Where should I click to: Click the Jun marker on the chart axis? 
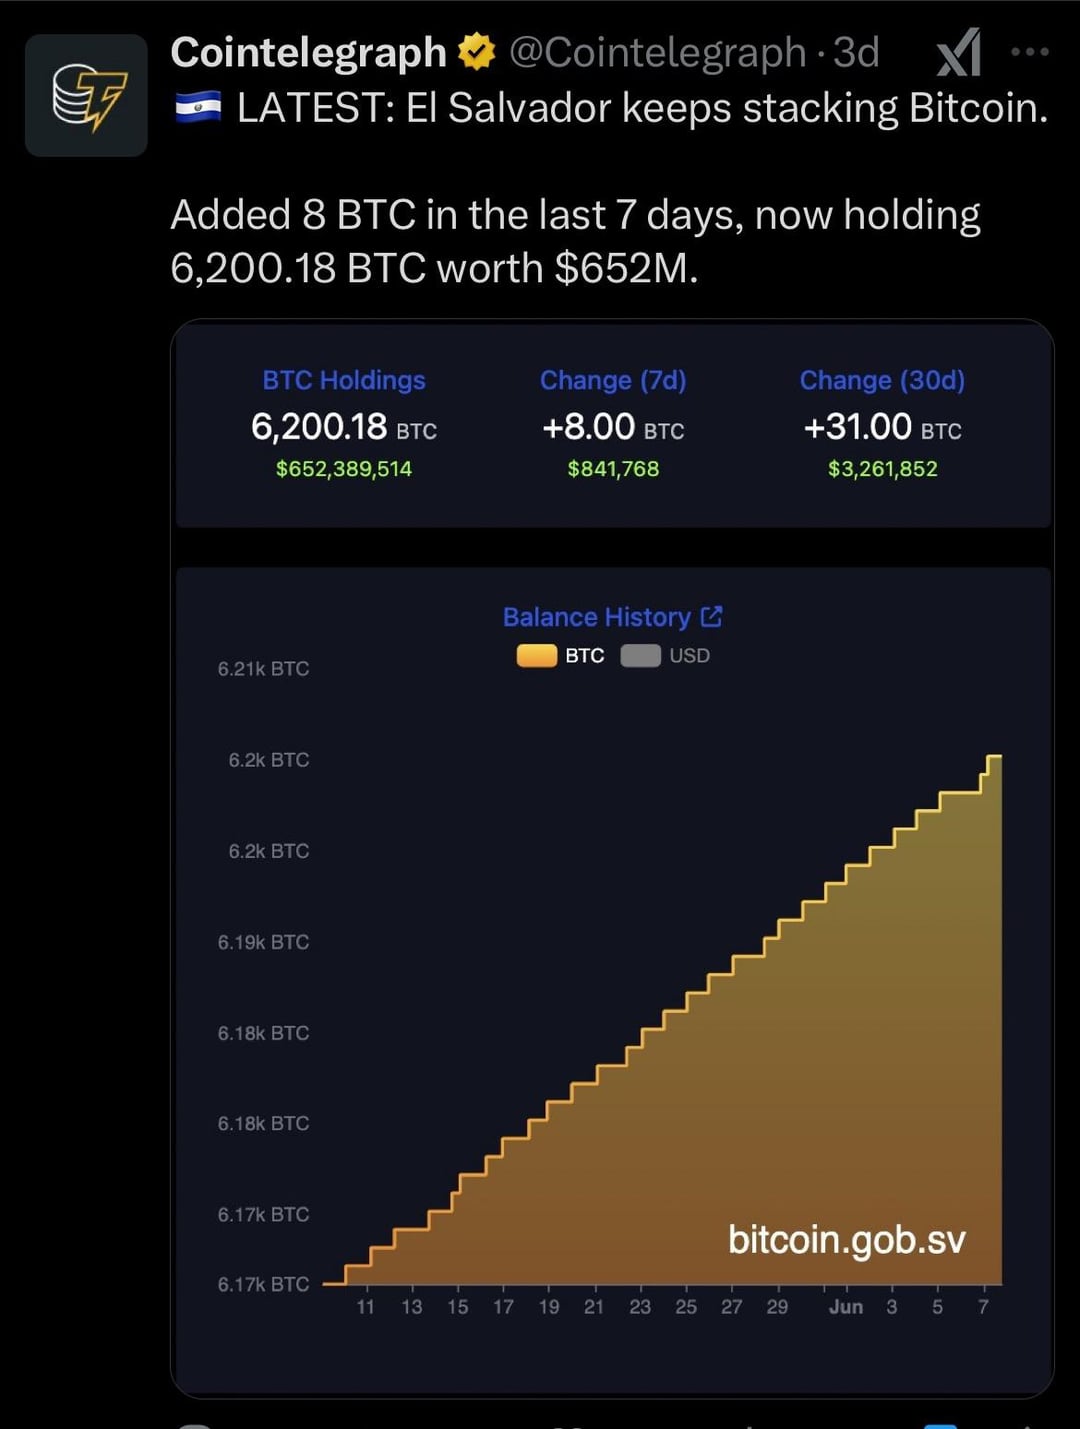846,1307
